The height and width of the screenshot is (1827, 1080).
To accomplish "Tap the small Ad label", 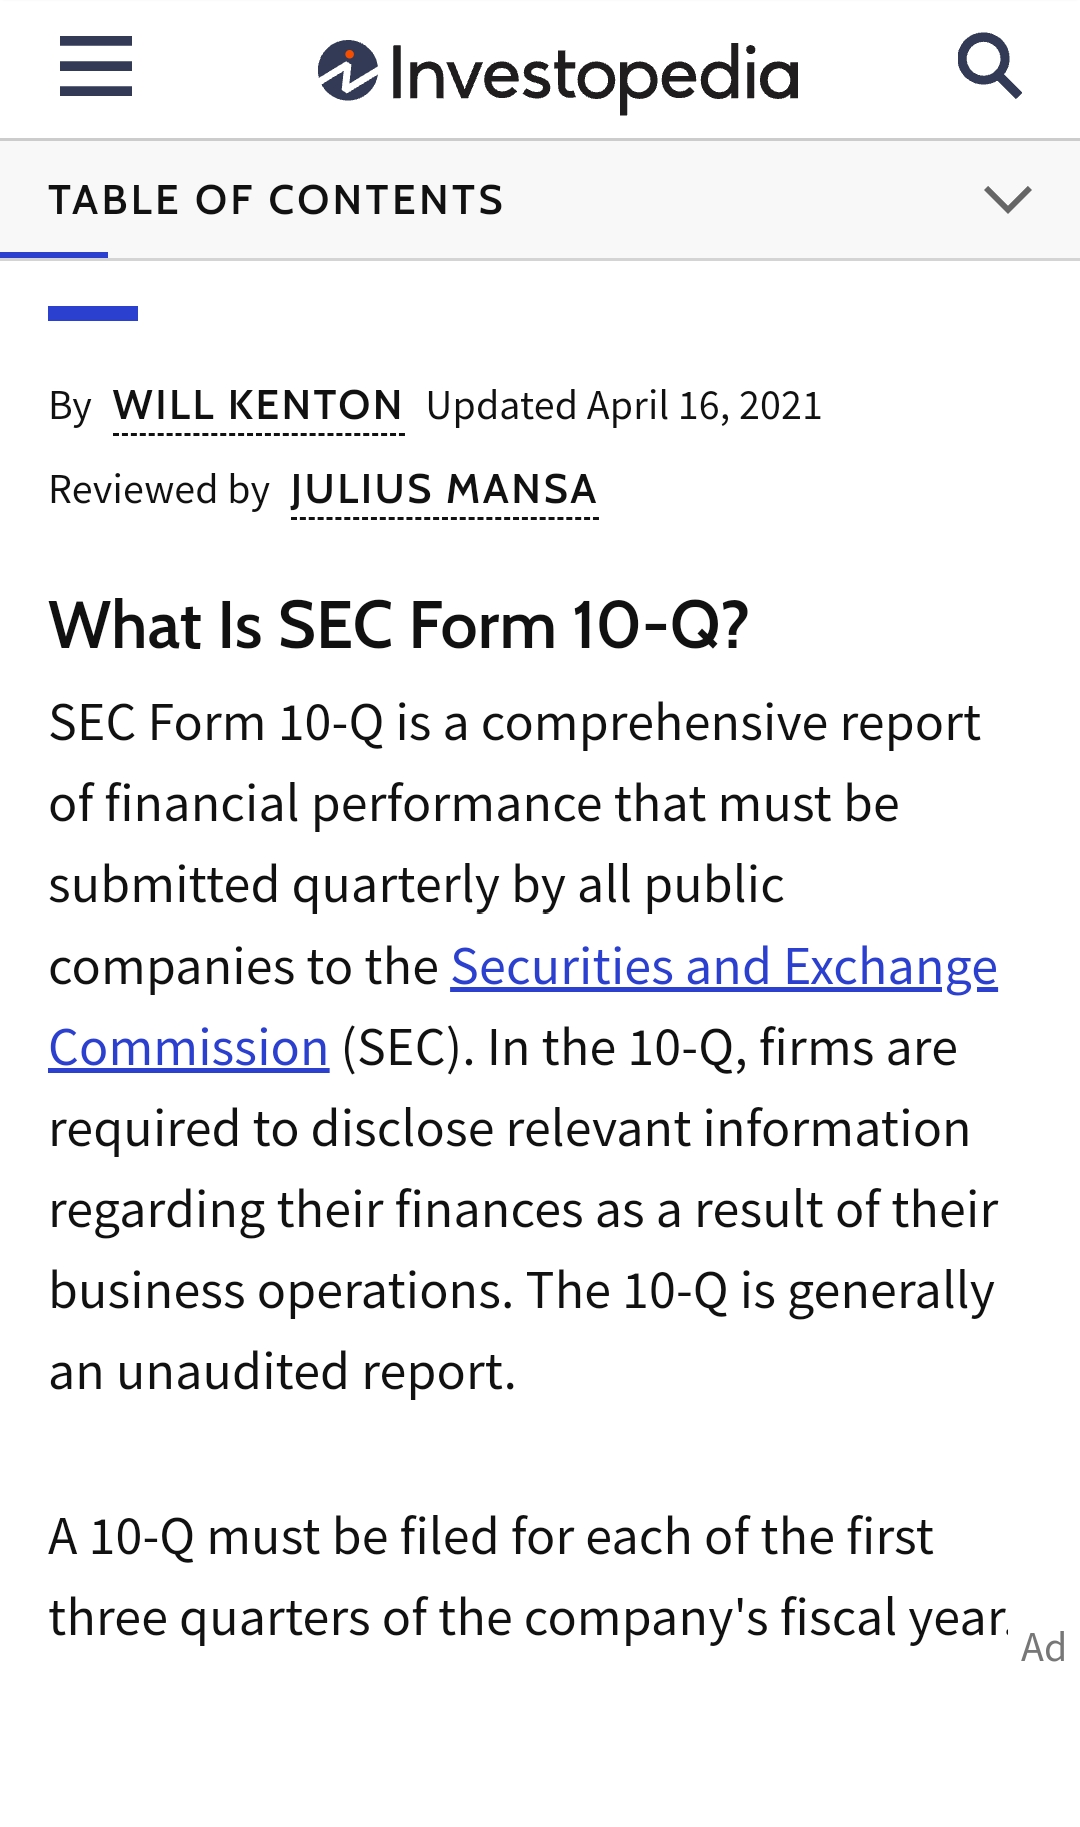I will 1043,1648.
